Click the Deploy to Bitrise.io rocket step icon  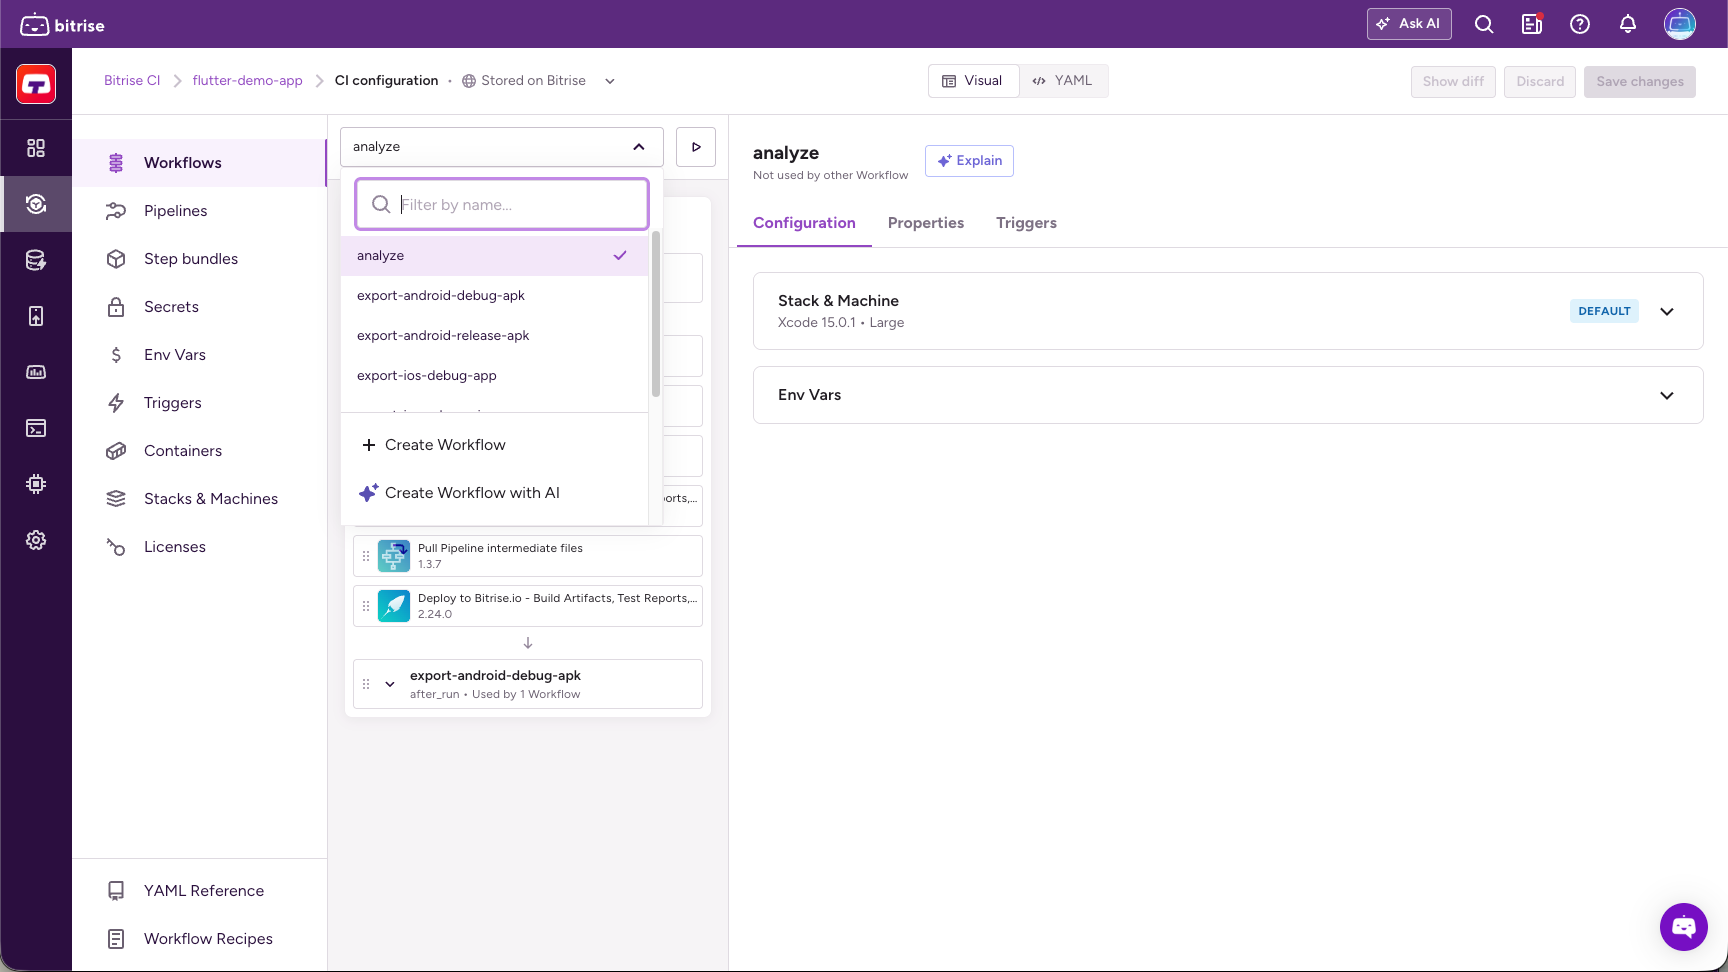[x=394, y=606]
